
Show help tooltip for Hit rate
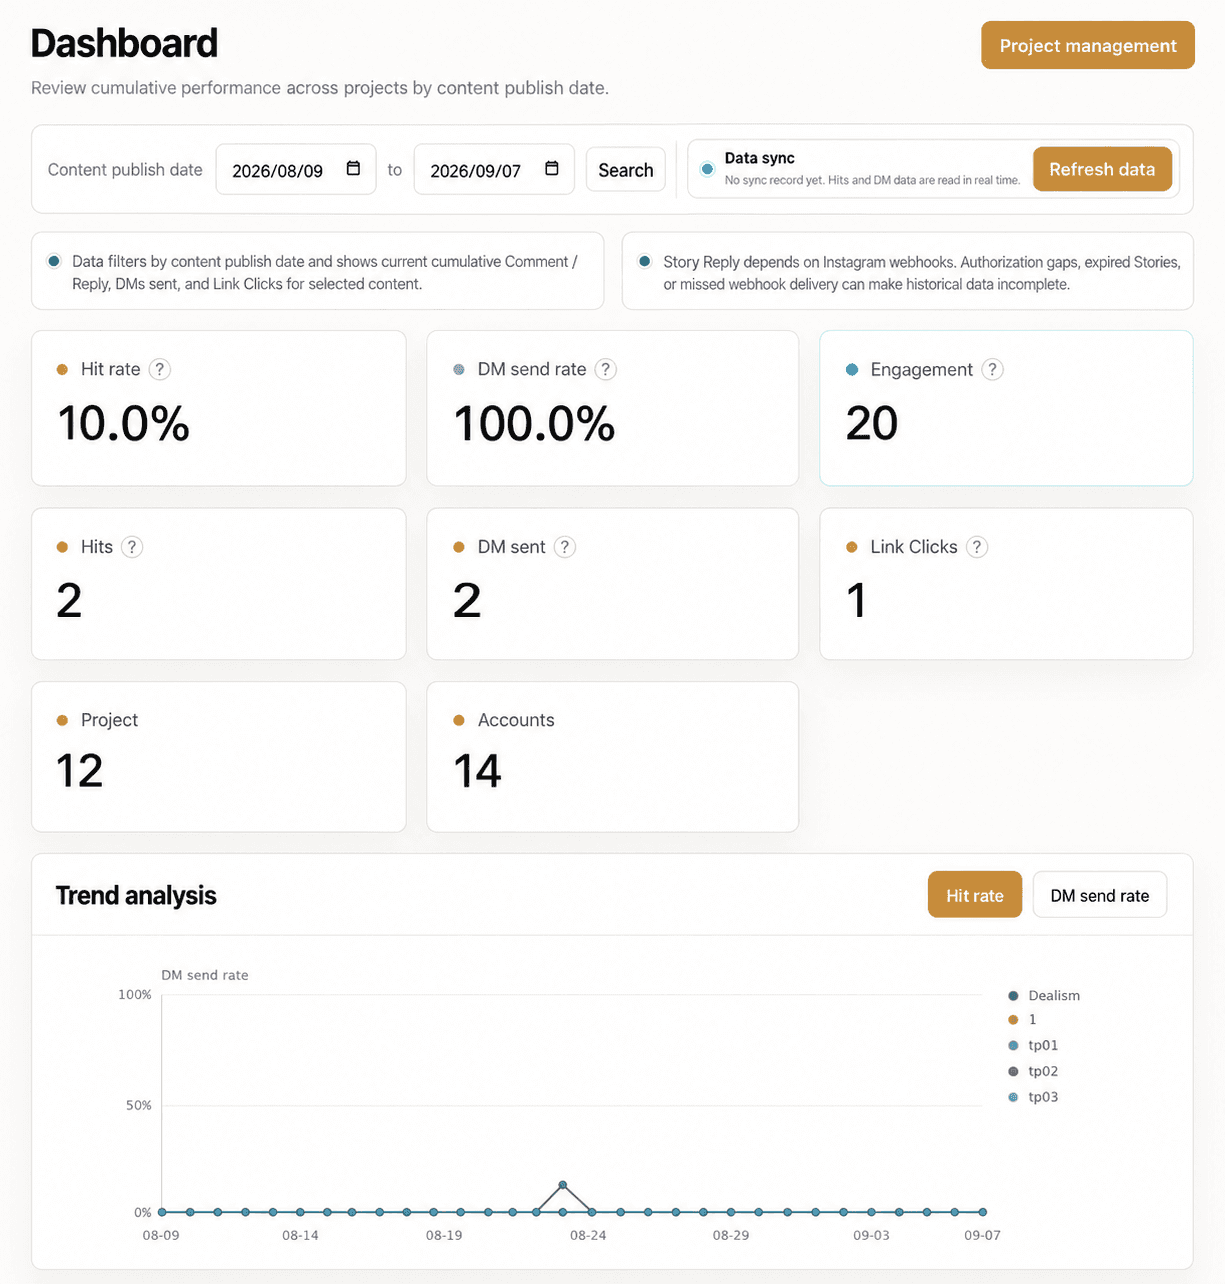coord(159,369)
